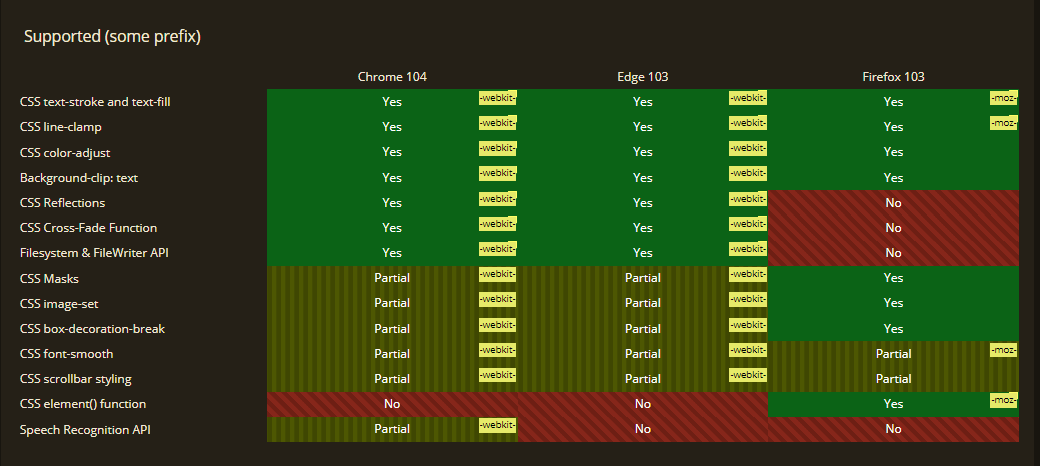Click the Edge 103 column header

(642, 77)
